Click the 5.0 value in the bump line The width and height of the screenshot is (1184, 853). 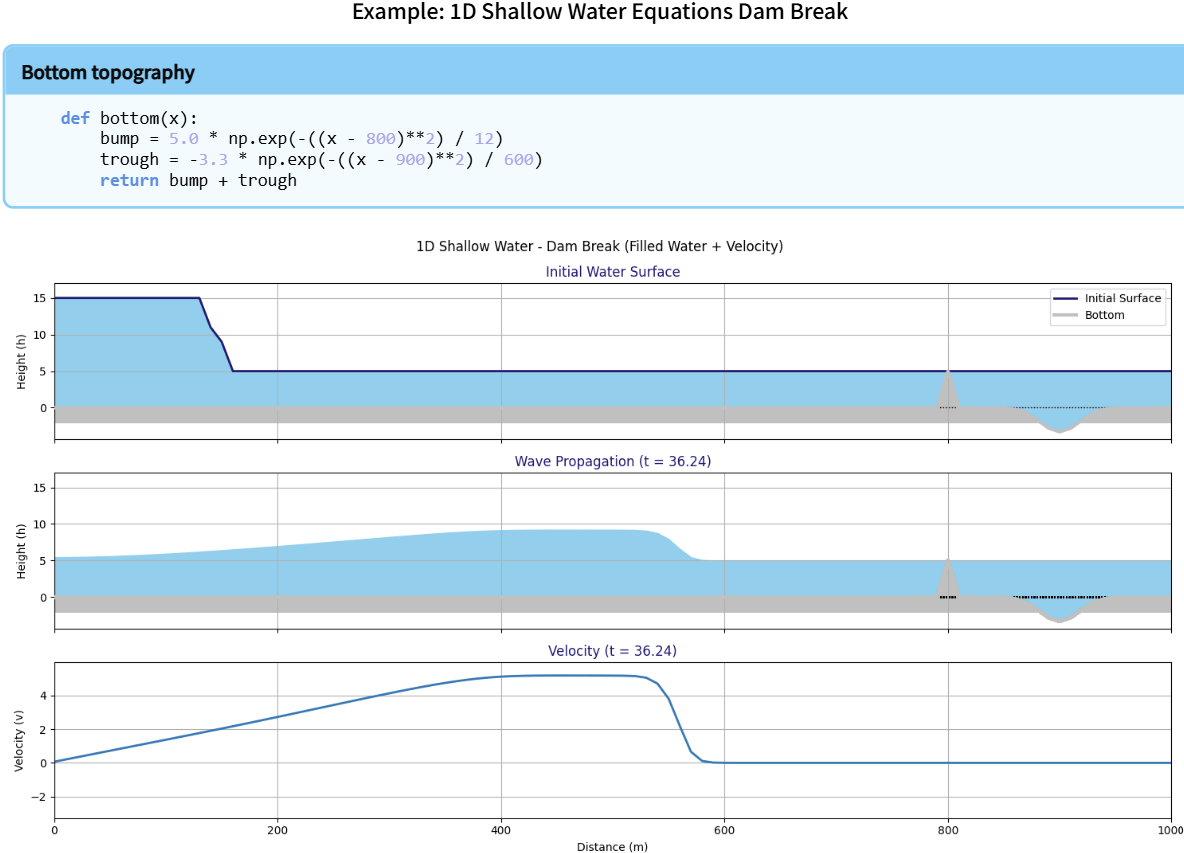(184, 139)
